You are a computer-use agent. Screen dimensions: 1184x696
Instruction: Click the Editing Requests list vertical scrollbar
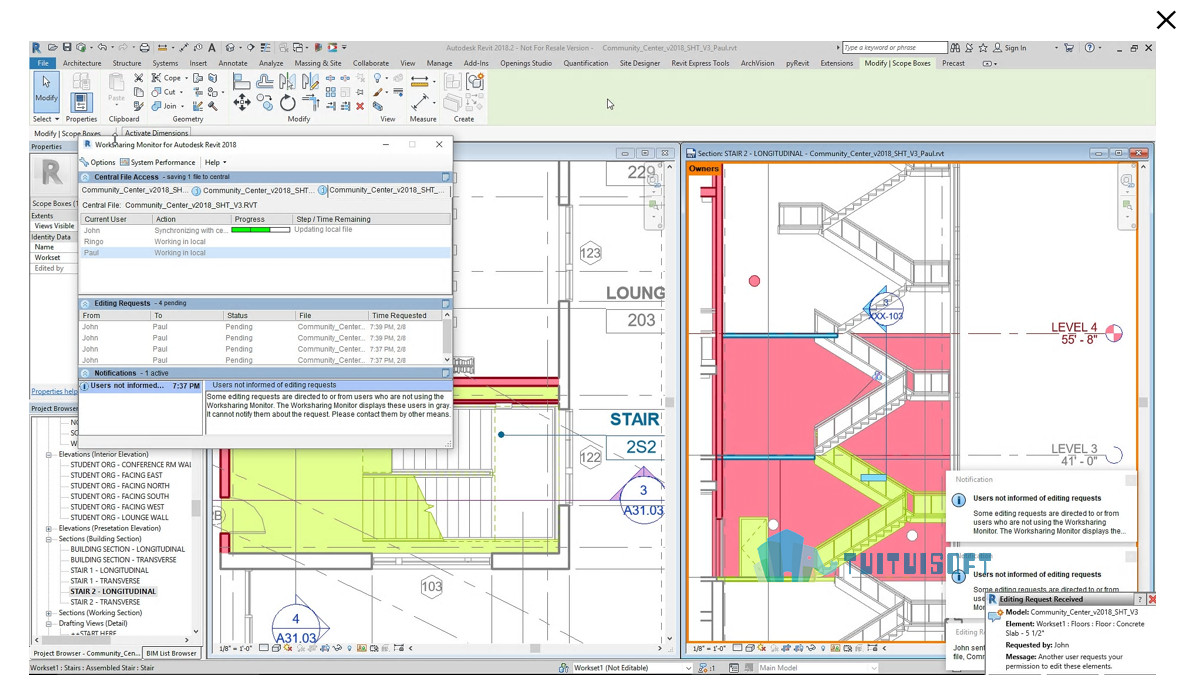coord(447,337)
